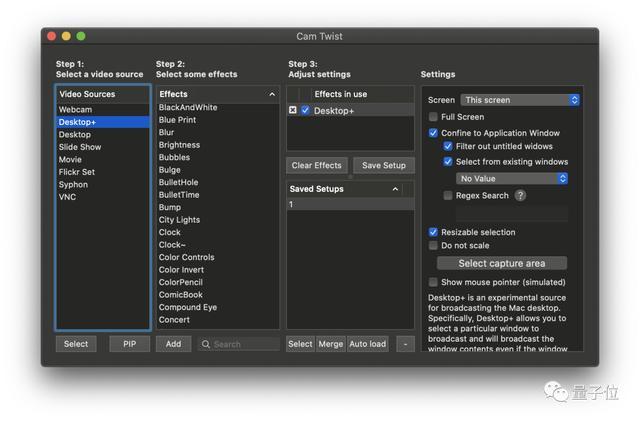This screenshot has width=640, height=421.
Task: Select Syphon video source
Action: tap(103, 184)
